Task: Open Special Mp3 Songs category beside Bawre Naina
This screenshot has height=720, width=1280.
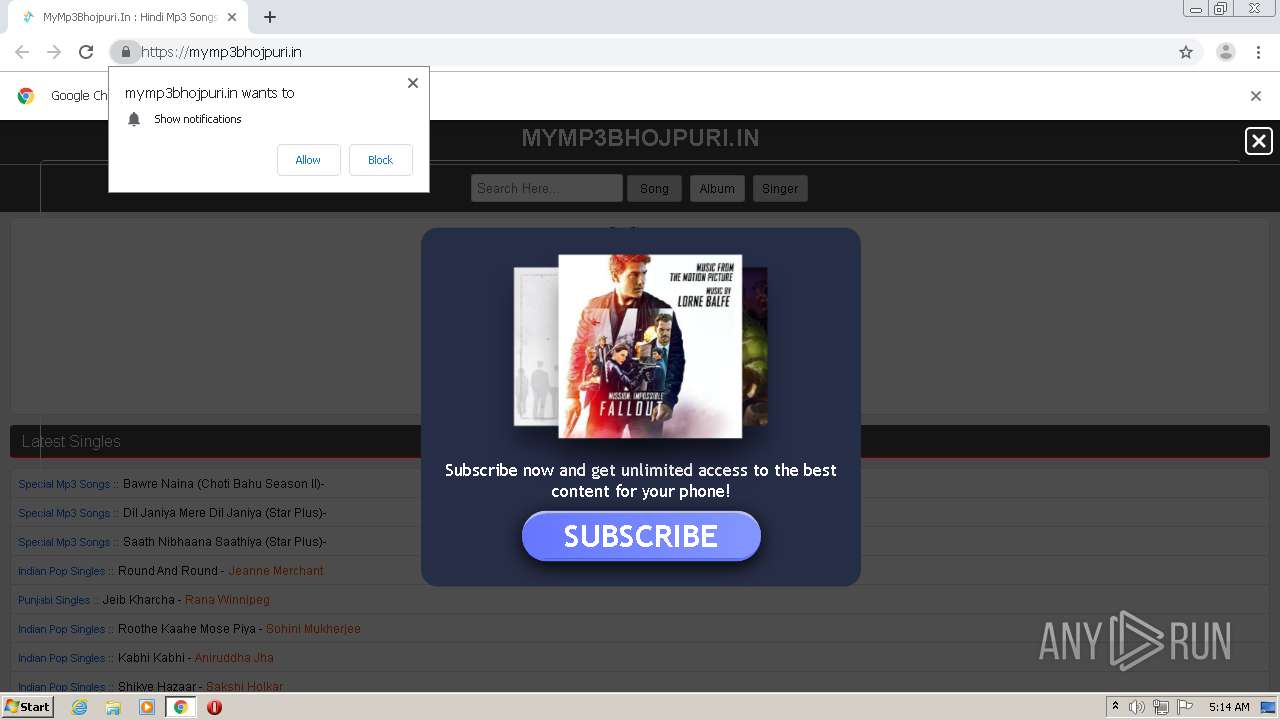Action: [x=64, y=484]
